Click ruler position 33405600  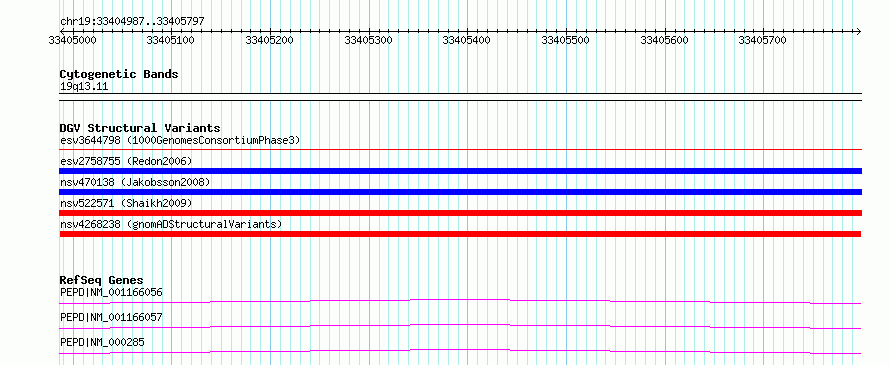pyautogui.click(x=664, y=40)
